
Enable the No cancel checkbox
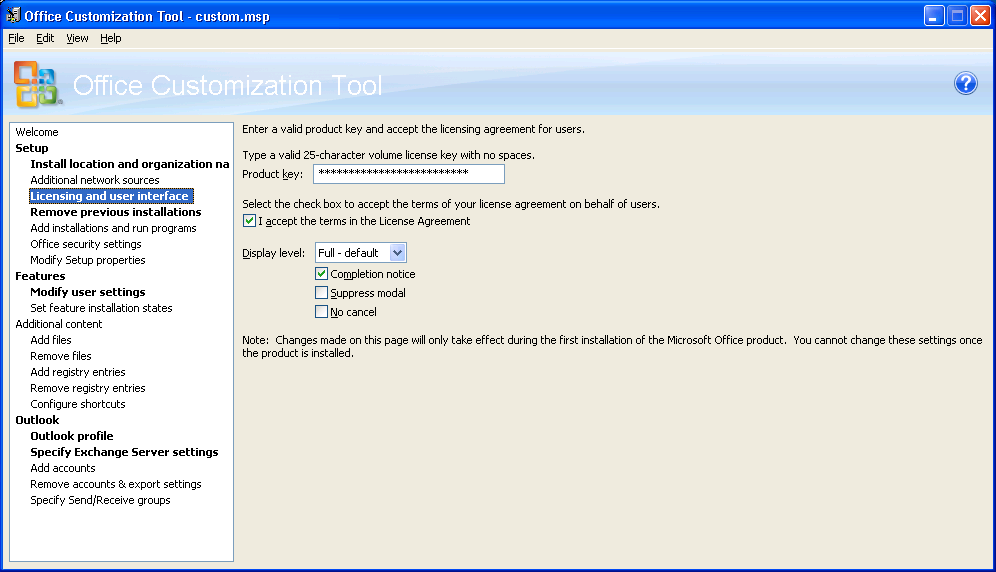pyautogui.click(x=321, y=312)
